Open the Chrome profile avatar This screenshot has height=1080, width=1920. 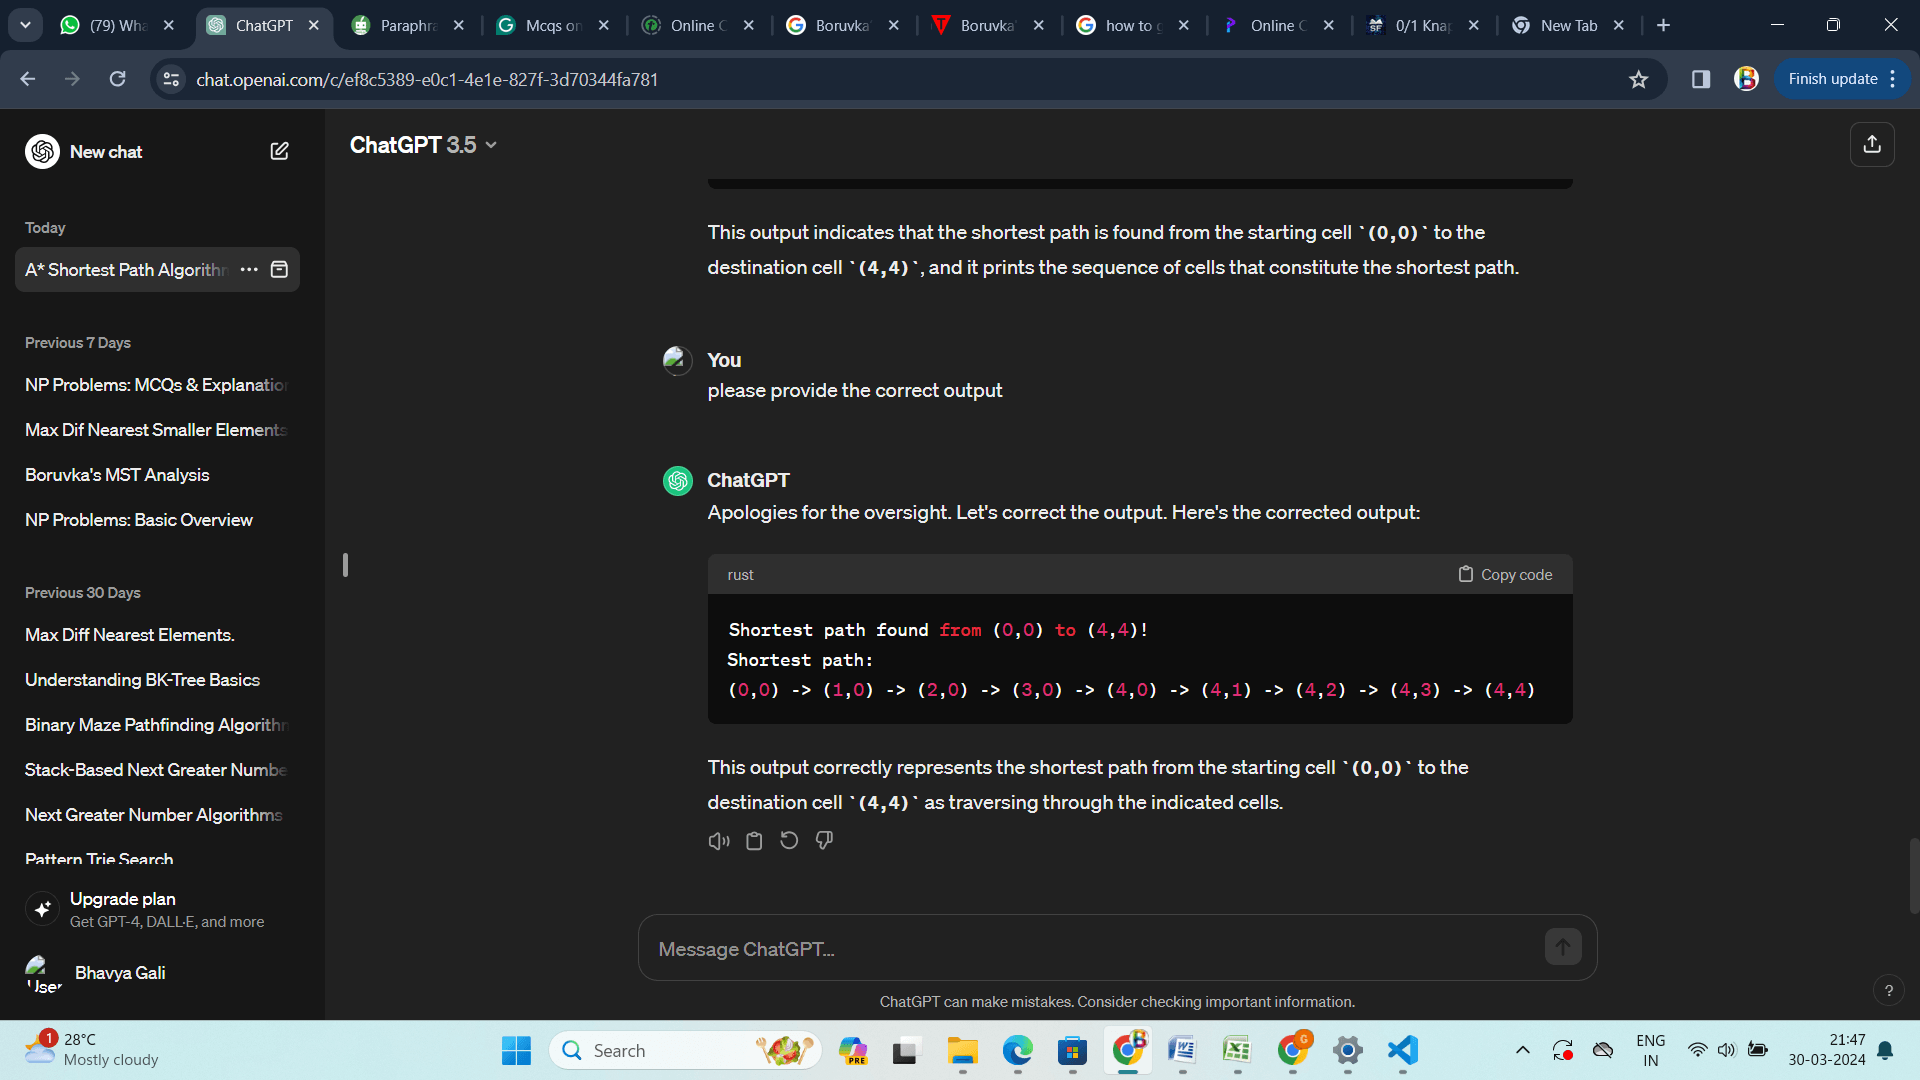[x=1746, y=79]
